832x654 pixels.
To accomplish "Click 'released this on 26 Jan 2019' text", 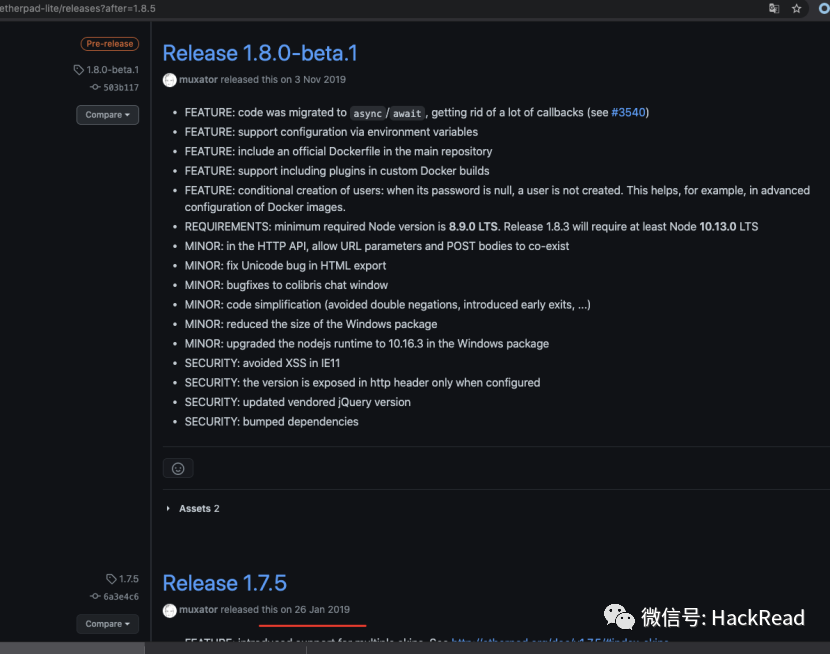I will [x=285, y=609].
